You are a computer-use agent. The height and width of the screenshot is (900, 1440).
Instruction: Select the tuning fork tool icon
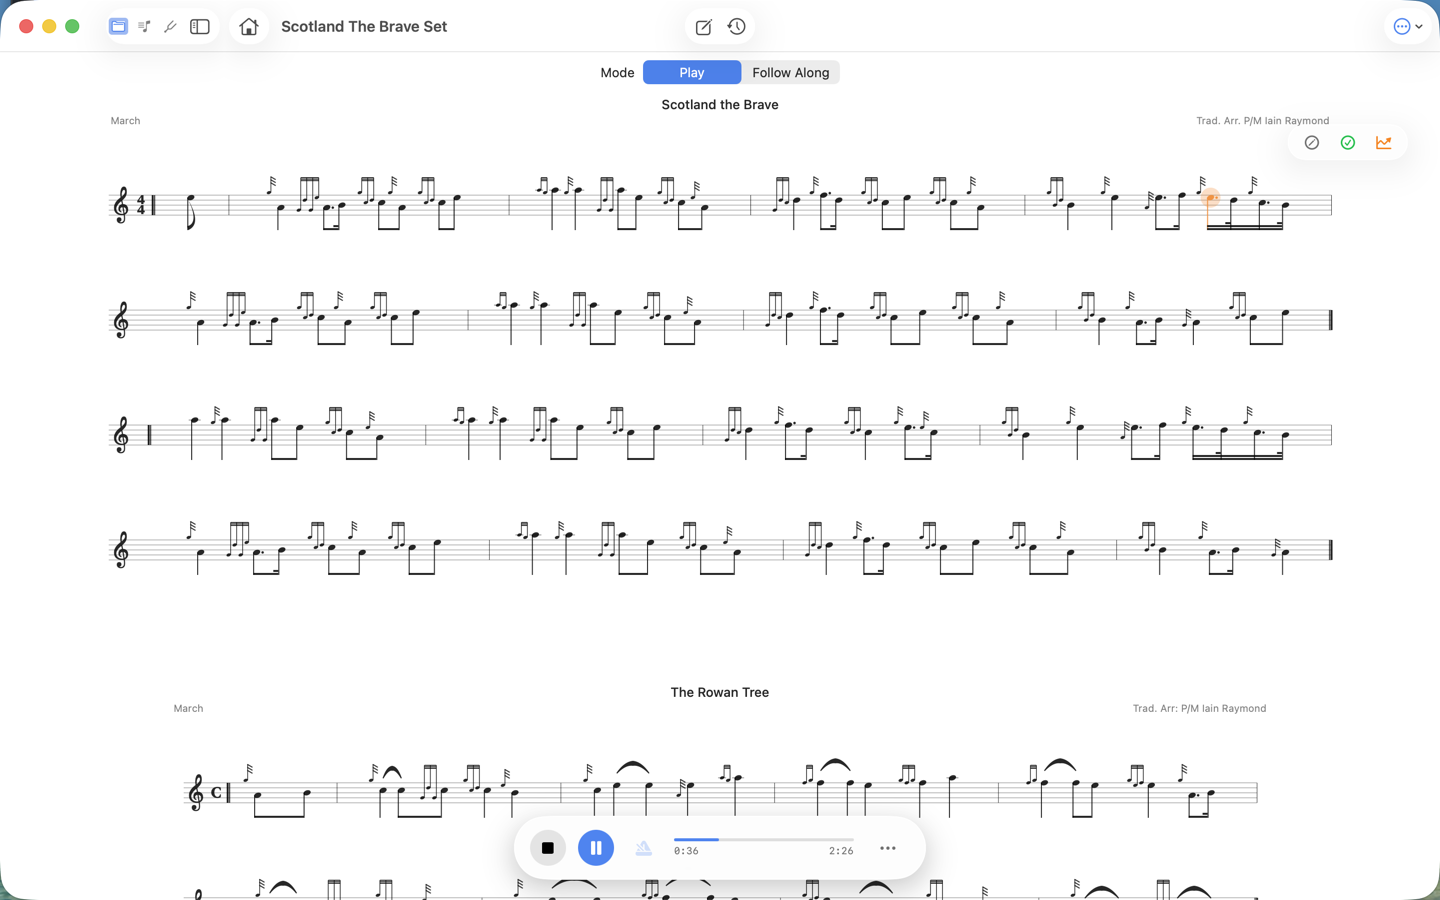(170, 27)
